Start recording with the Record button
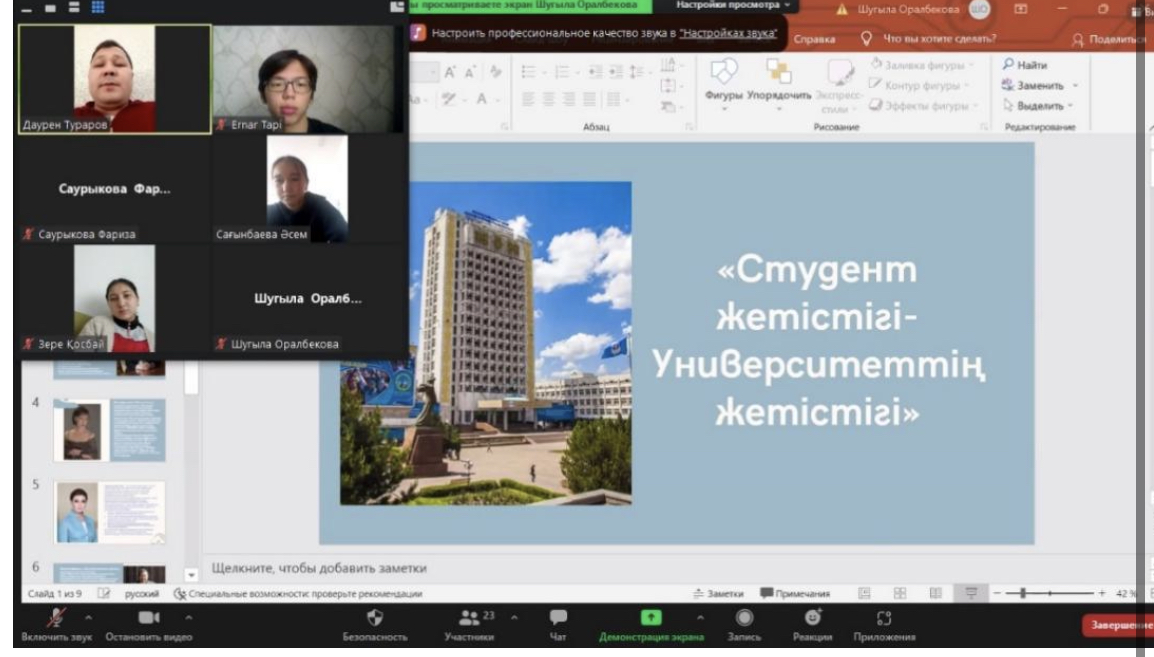The height and width of the screenshot is (657, 1154). coord(744,619)
